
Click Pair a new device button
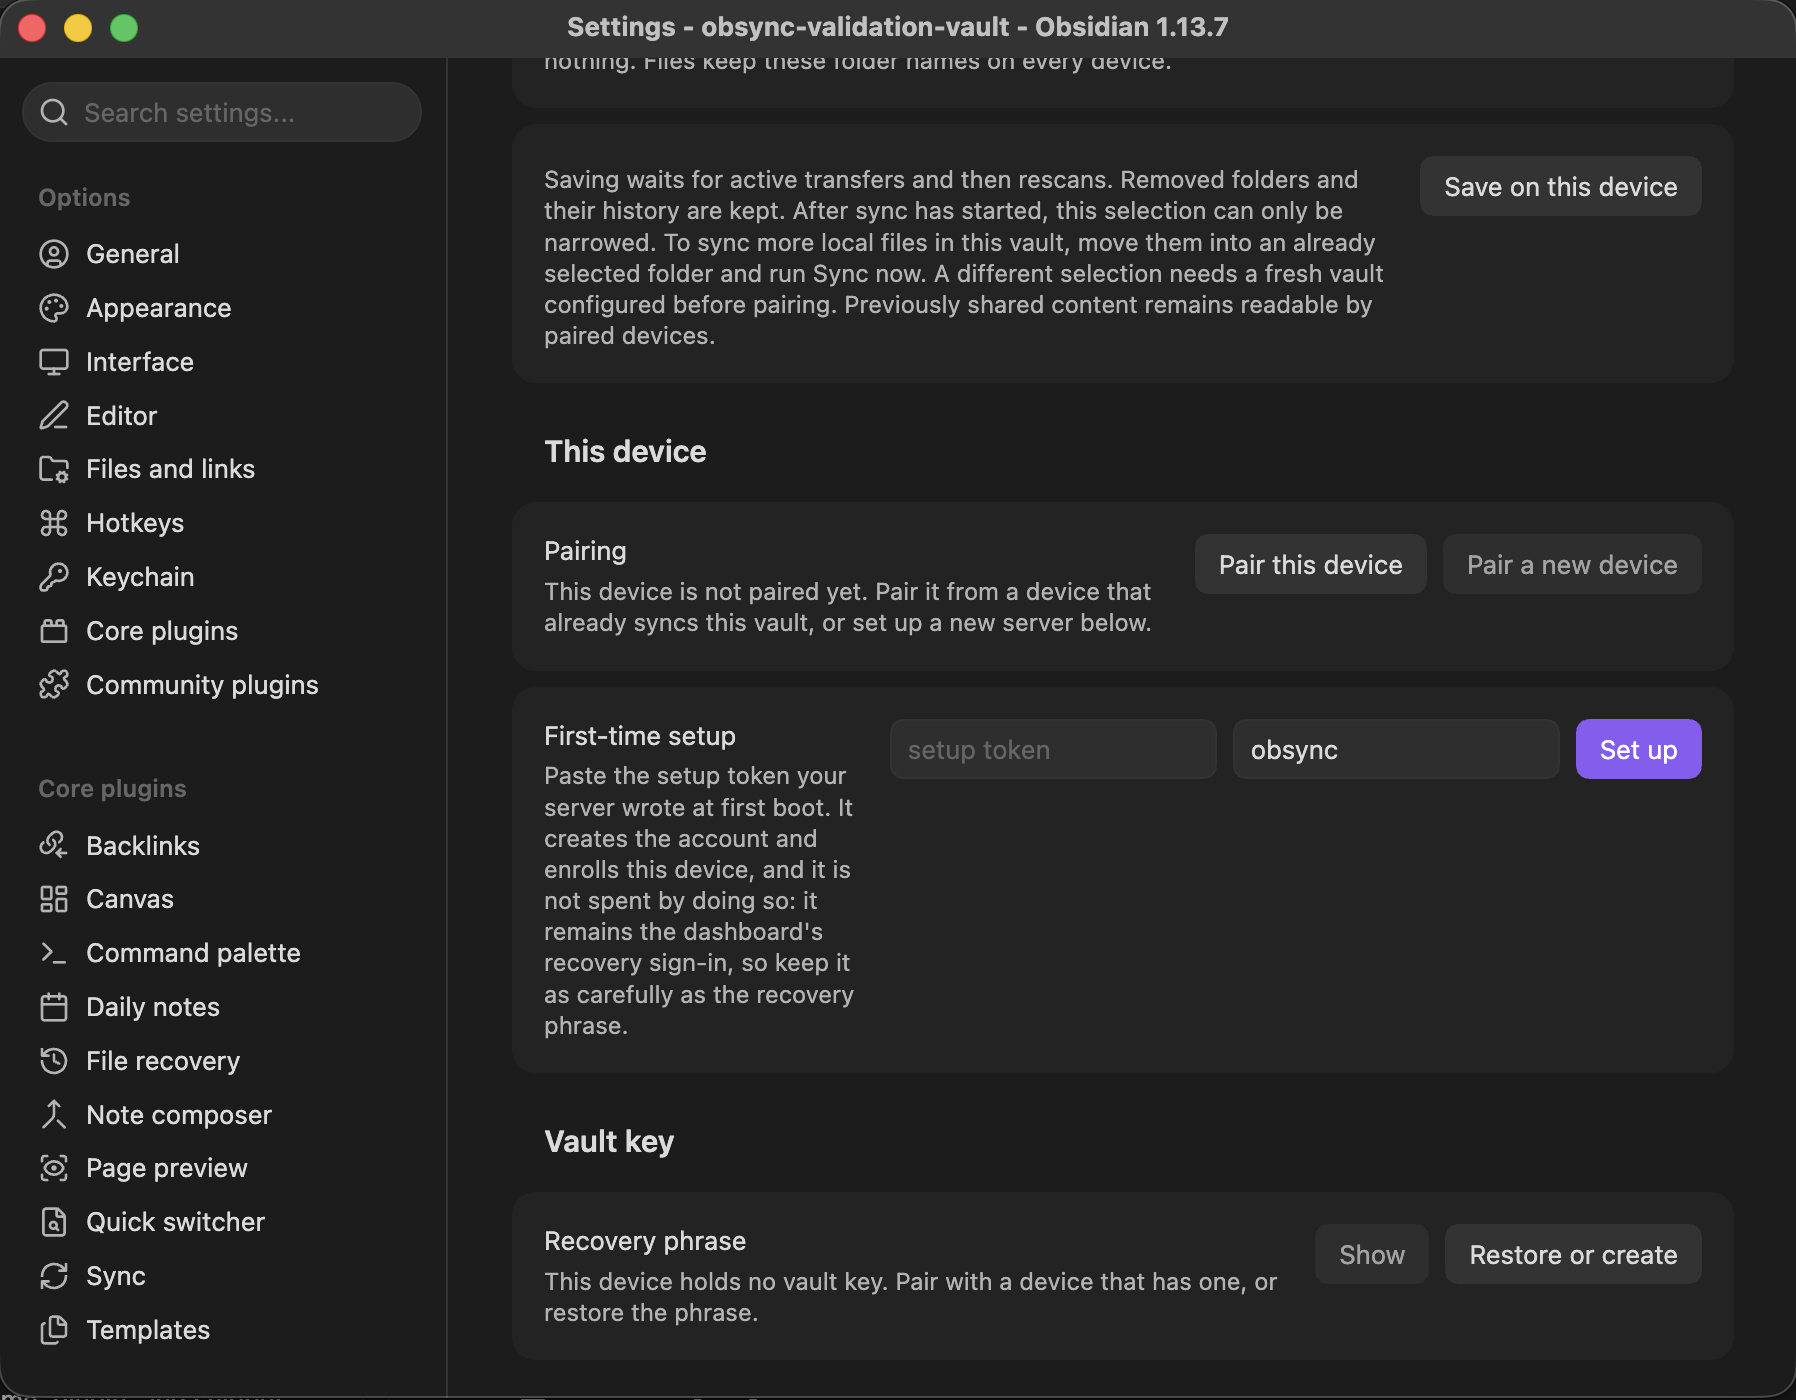[1572, 565]
